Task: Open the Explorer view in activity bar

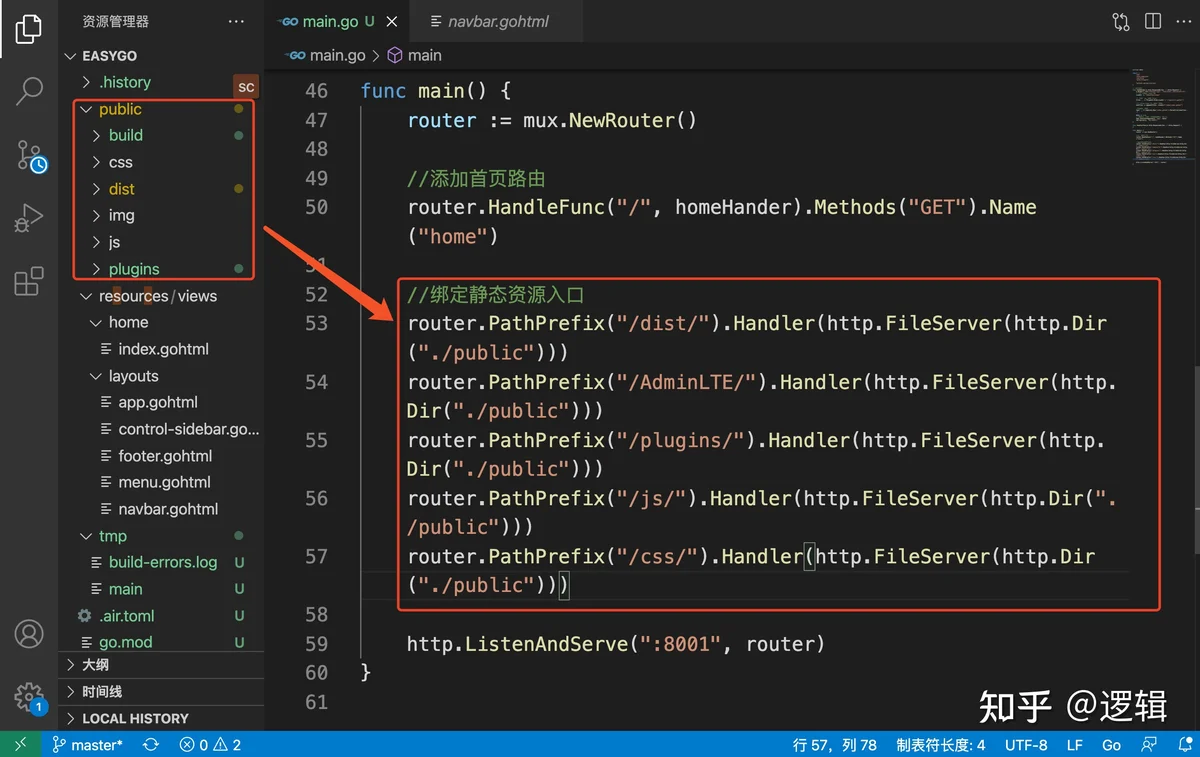Action: point(29,29)
